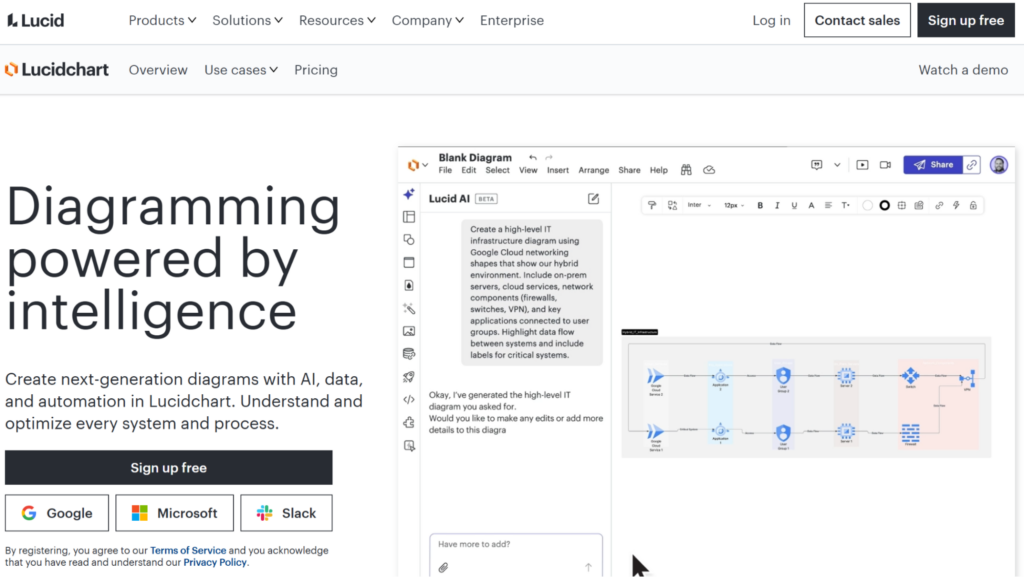Click the copy link icon next to Share
1024x577 pixels.
click(x=972, y=164)
